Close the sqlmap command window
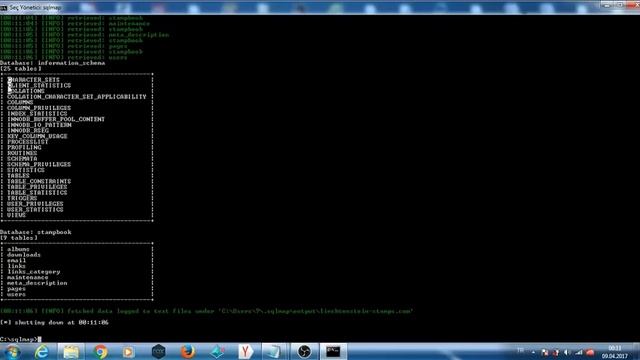This screenshot has width=640, height=360. [x=632, y=6]
